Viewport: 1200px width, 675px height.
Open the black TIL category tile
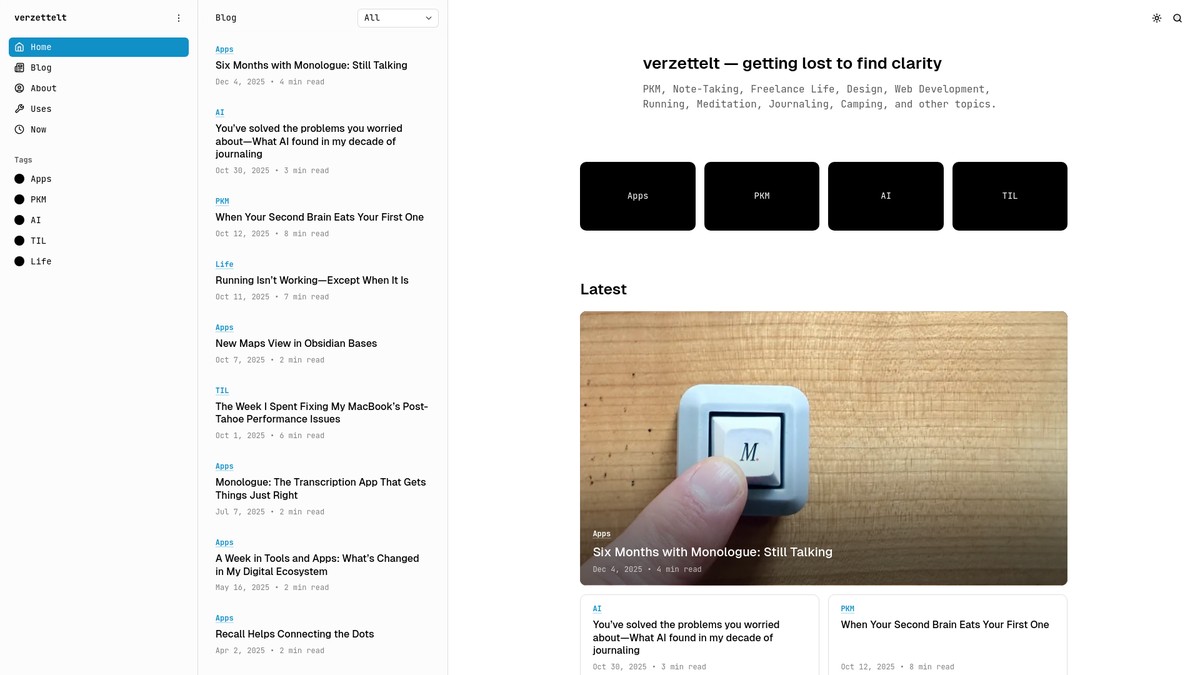point(1010,196)
